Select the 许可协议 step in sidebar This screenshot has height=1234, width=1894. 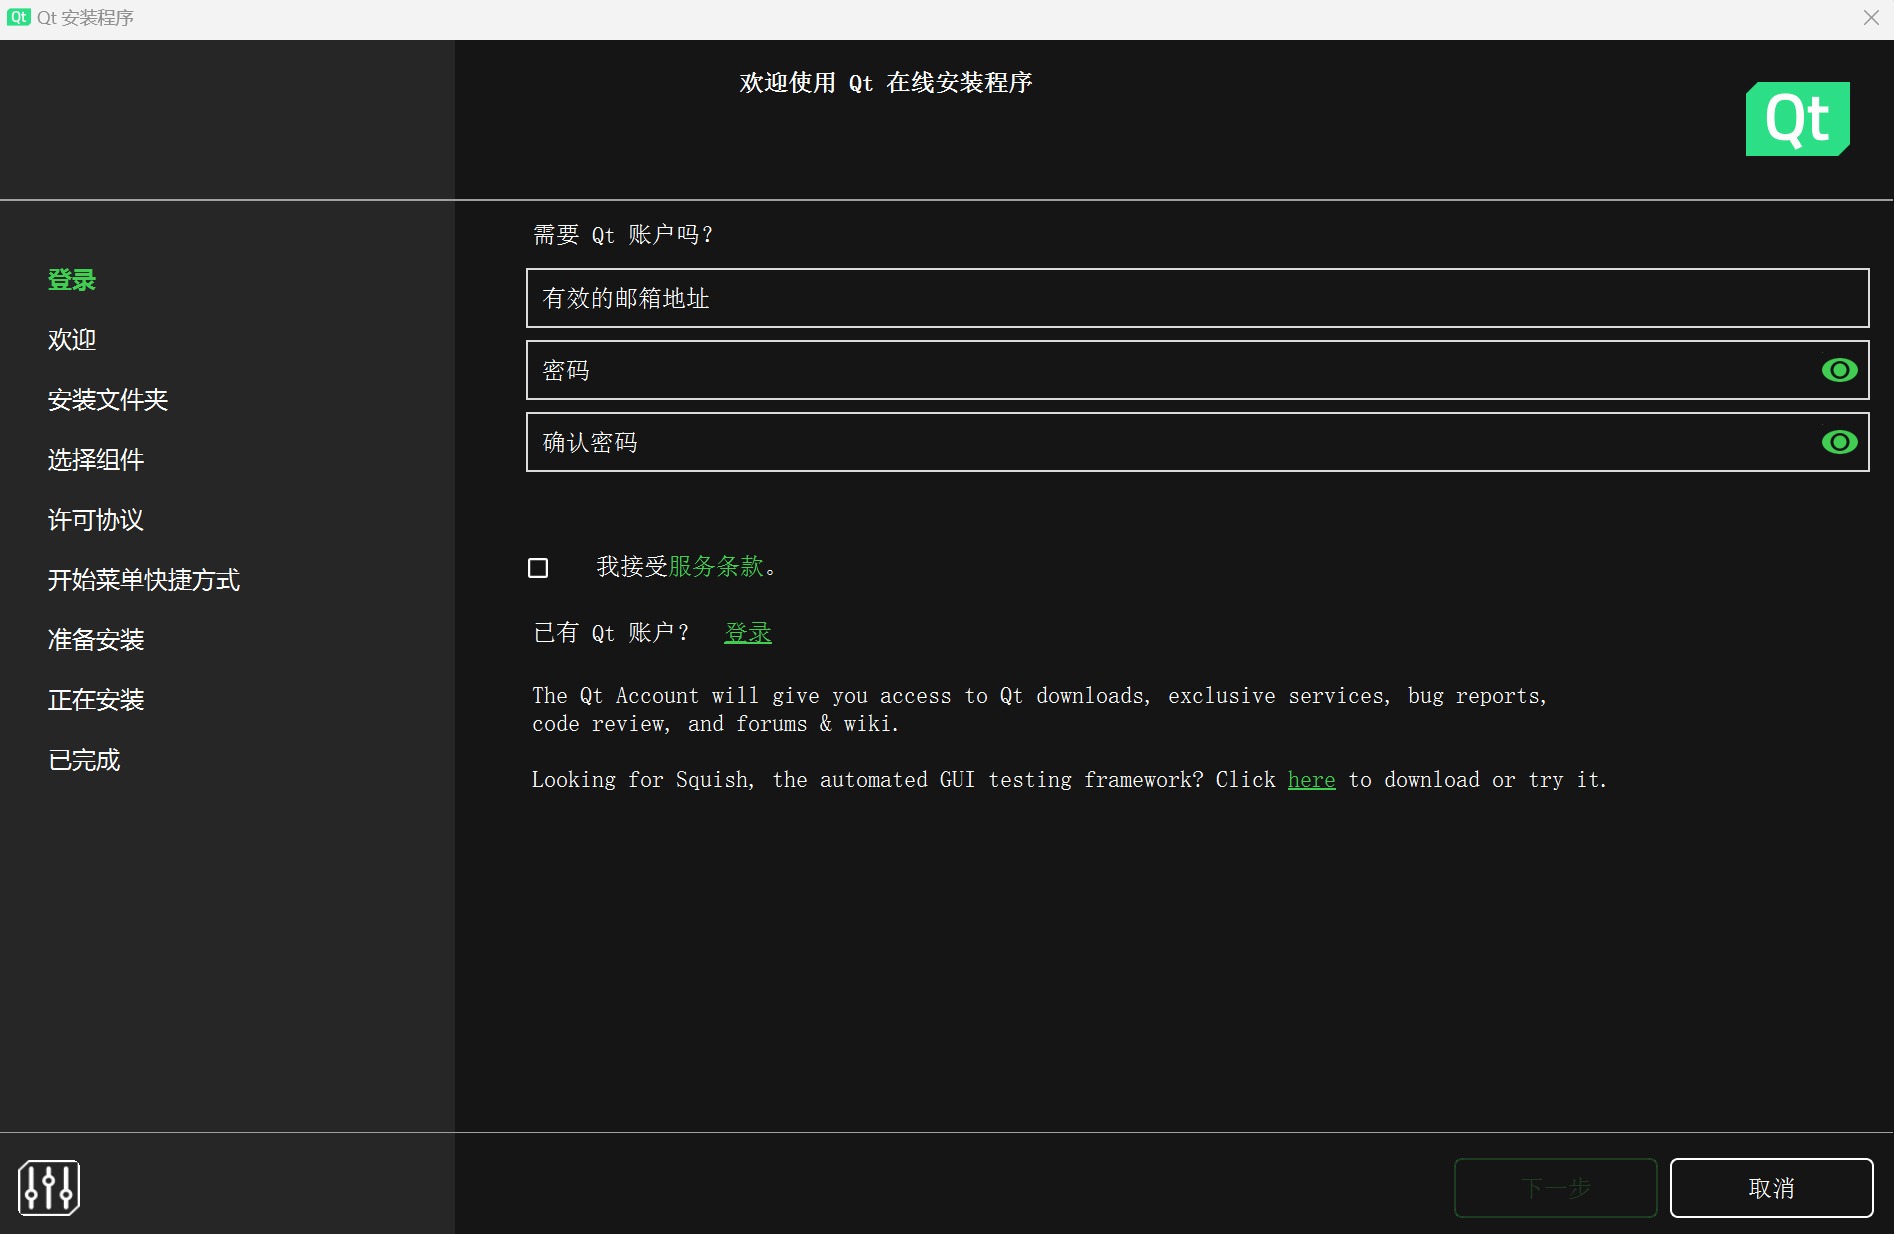click(96, 520)
